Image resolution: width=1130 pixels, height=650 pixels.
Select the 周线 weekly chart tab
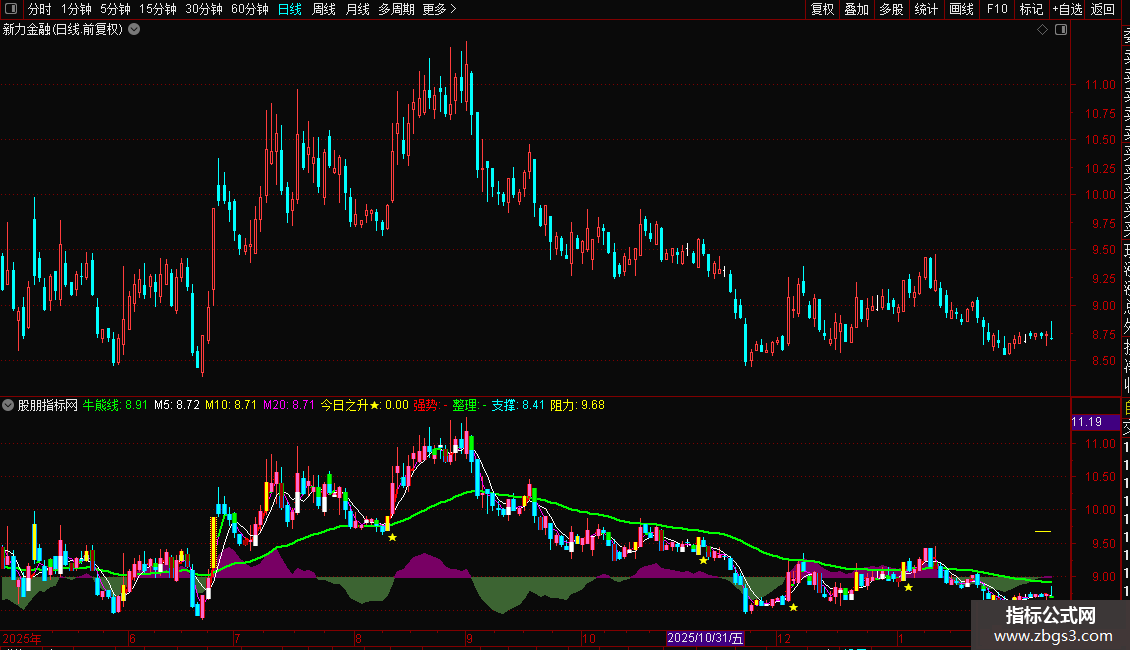324,9
